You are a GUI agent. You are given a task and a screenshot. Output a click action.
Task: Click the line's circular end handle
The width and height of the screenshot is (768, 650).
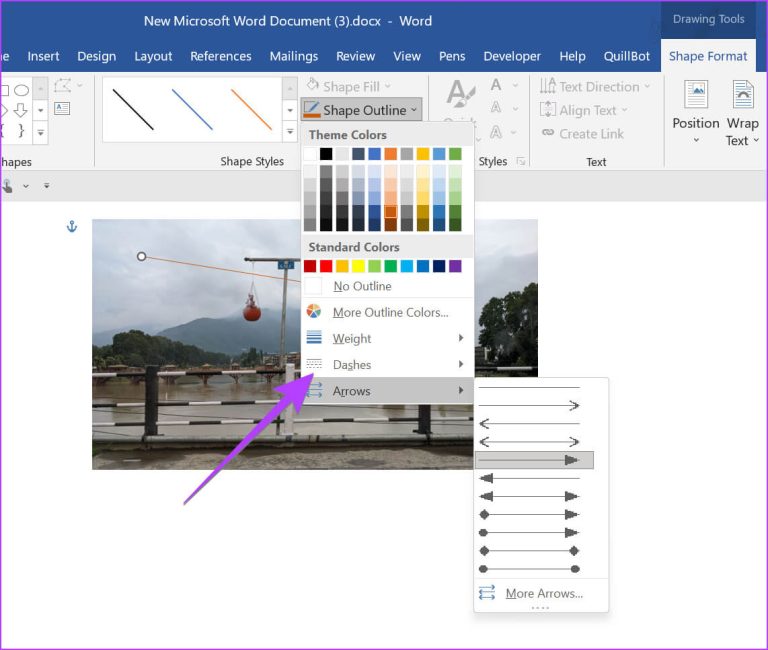point(141,257)
